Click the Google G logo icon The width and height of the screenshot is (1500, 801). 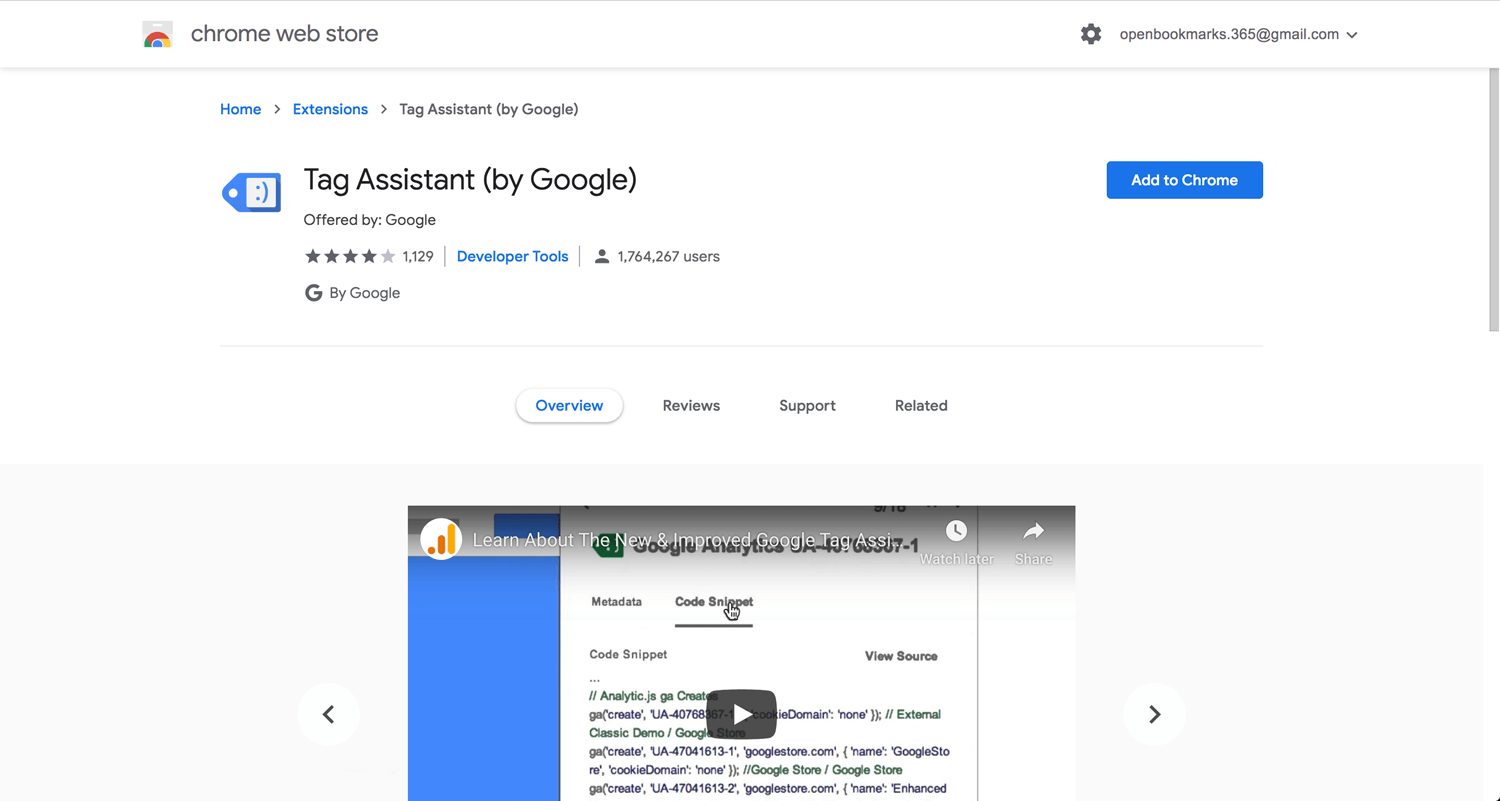click(x=313, y=293)
